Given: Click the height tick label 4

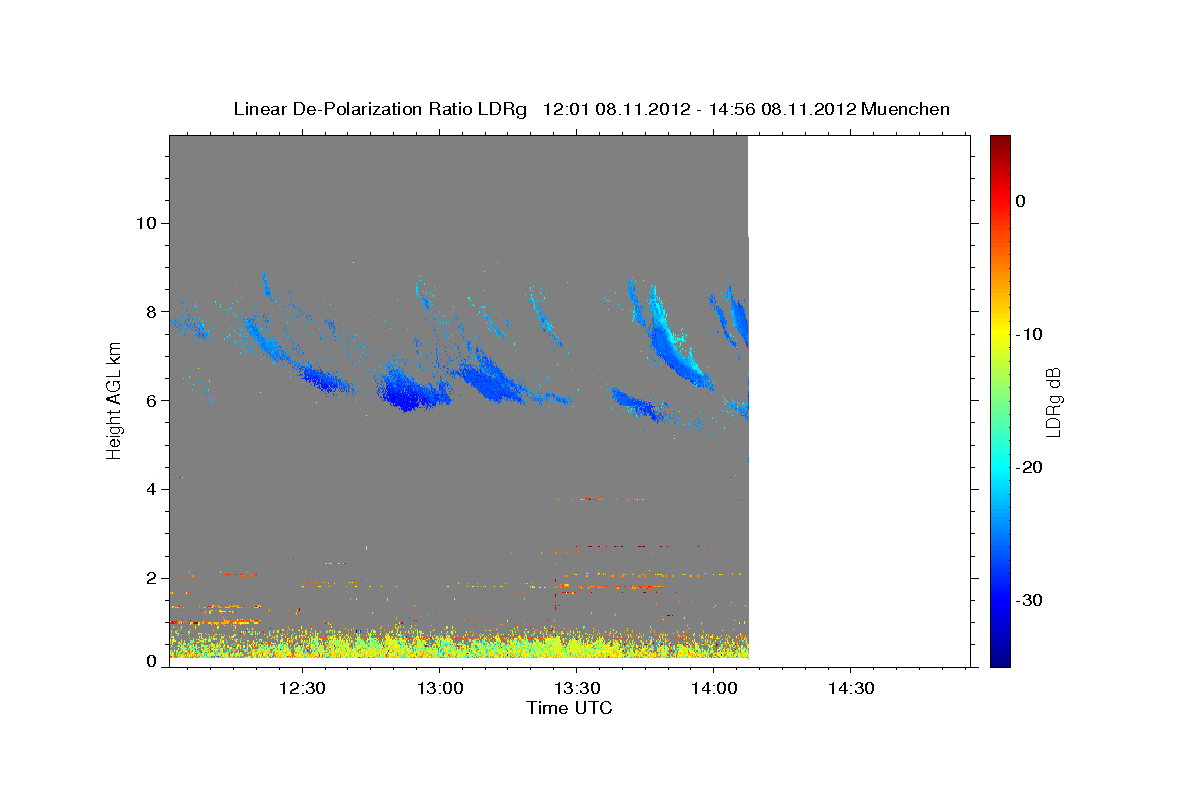Looking at the screenshot, I should pyautogui.click(x=151, y=489).
